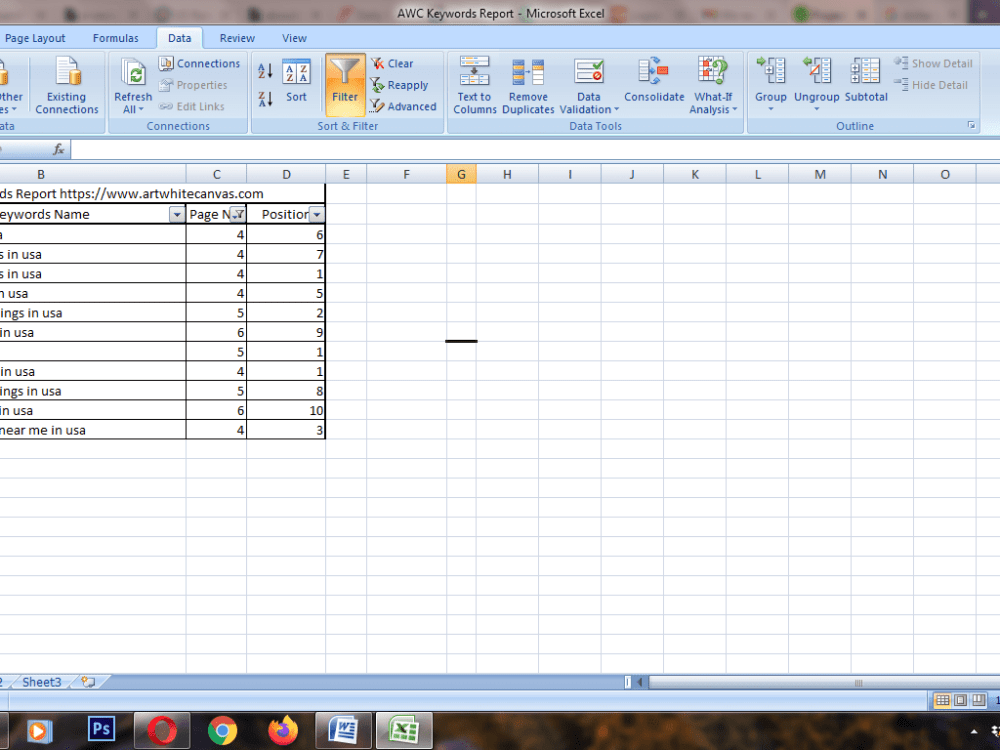Open the Position filter dropdown
Viewport: 1000px width, 750px height.
pos(316,215)
